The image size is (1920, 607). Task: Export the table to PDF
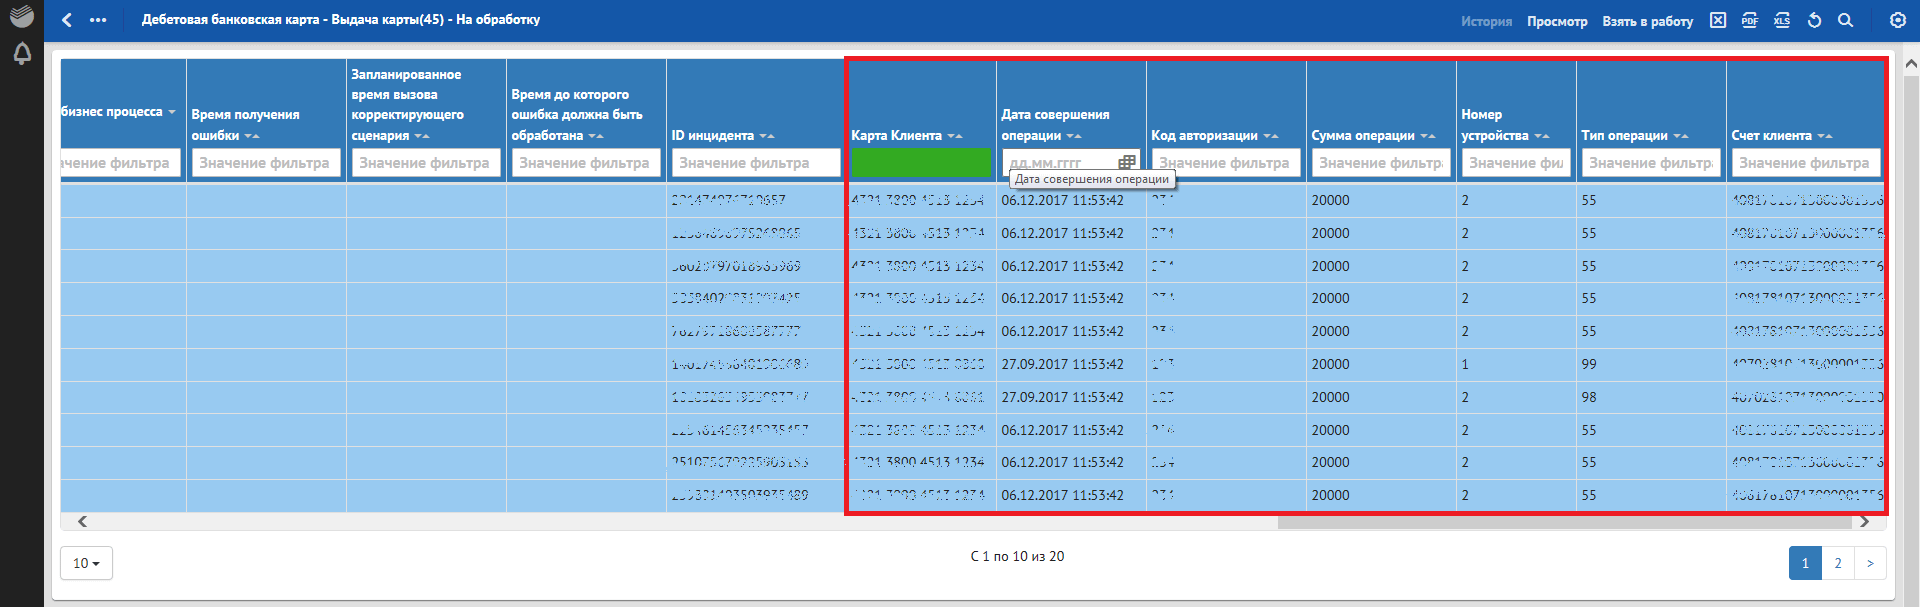1750,20
